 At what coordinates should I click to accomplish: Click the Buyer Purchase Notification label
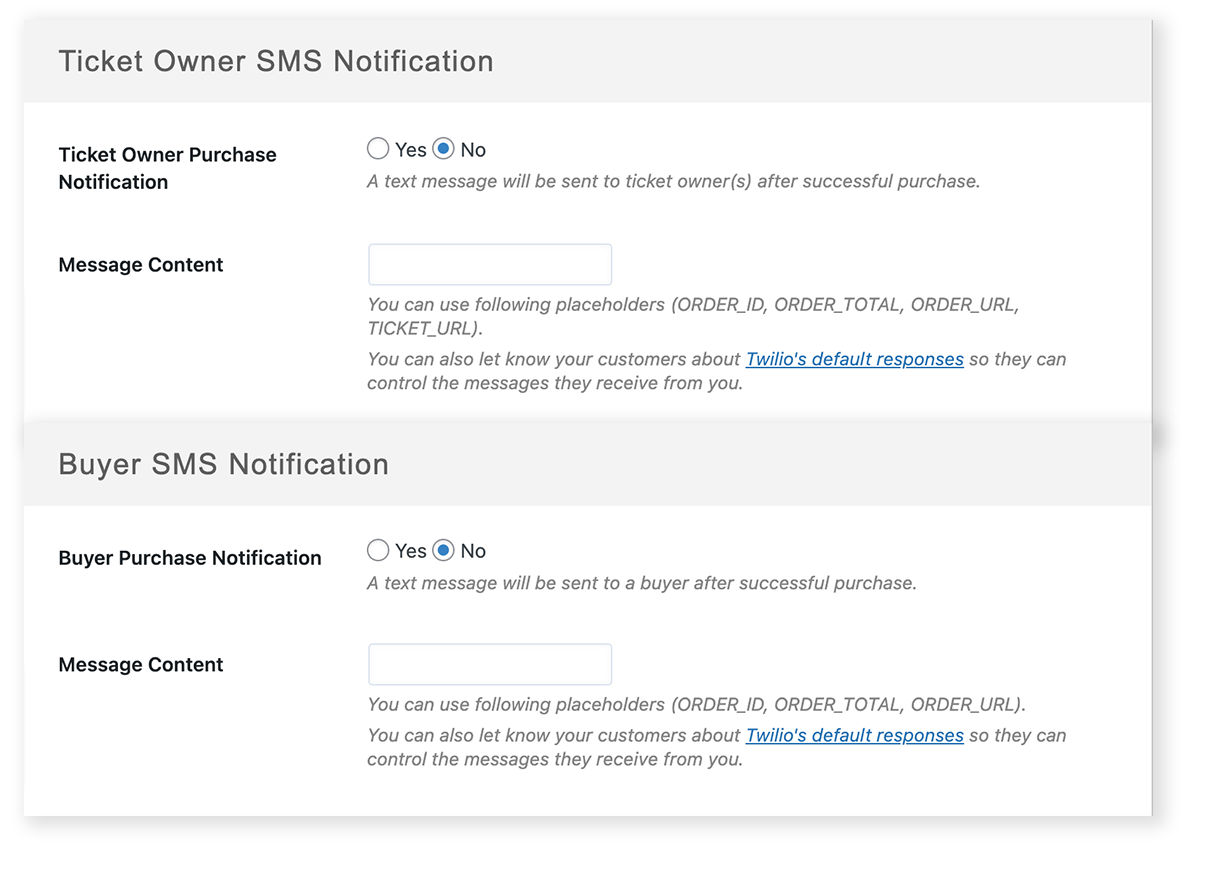pos(190,557)
